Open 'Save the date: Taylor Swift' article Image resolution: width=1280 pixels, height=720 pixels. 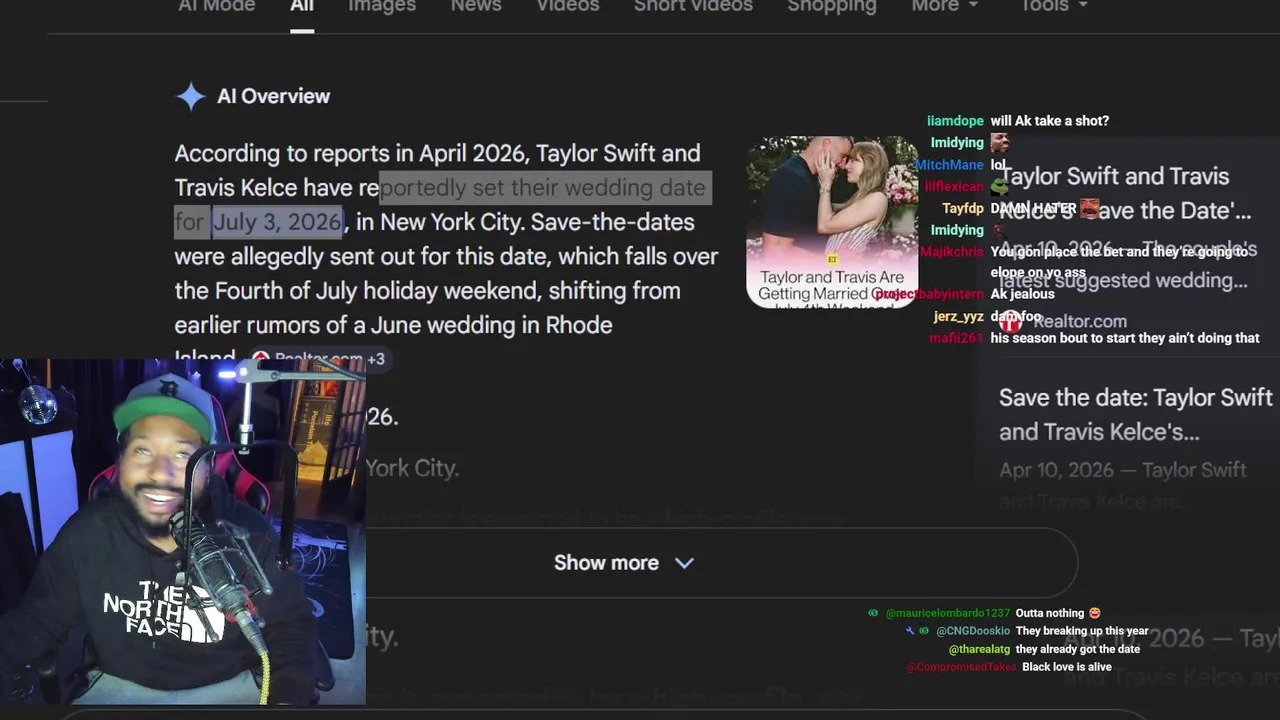pyautogui.click(x=1135, y=415)
